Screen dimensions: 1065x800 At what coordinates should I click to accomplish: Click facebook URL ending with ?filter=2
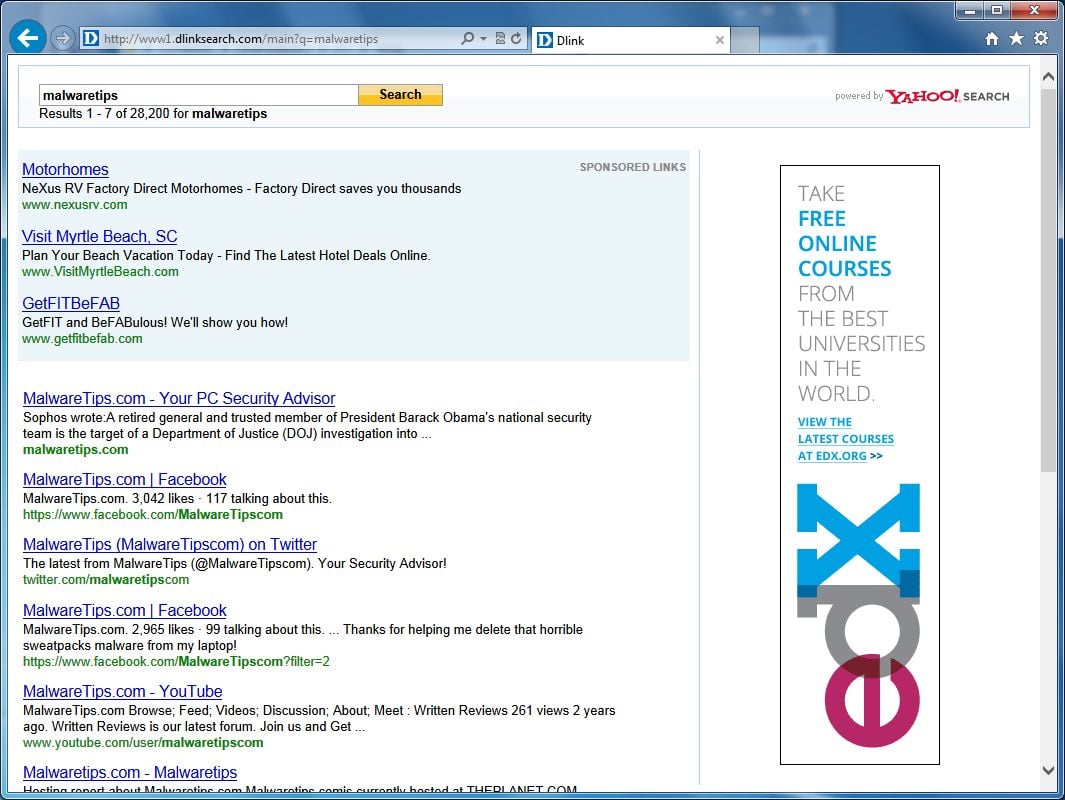click(177, 661)
